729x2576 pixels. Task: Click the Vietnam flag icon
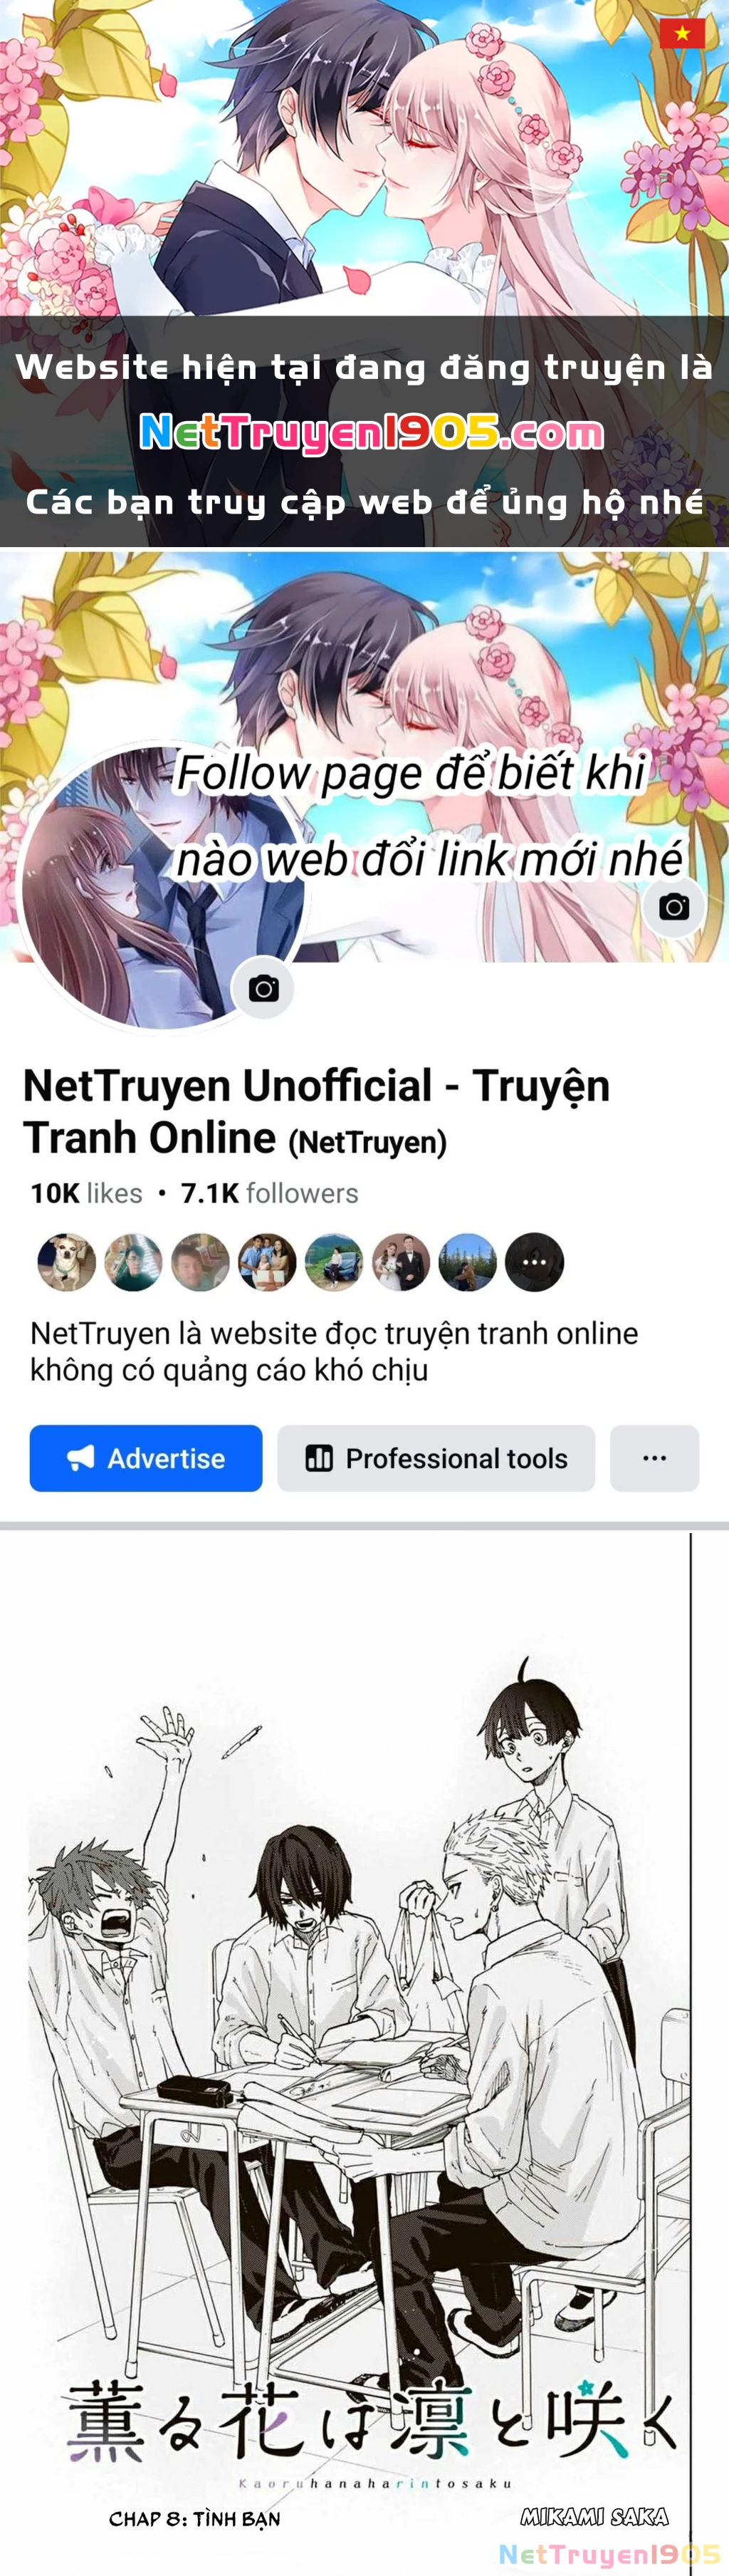[x=682, y=33]
